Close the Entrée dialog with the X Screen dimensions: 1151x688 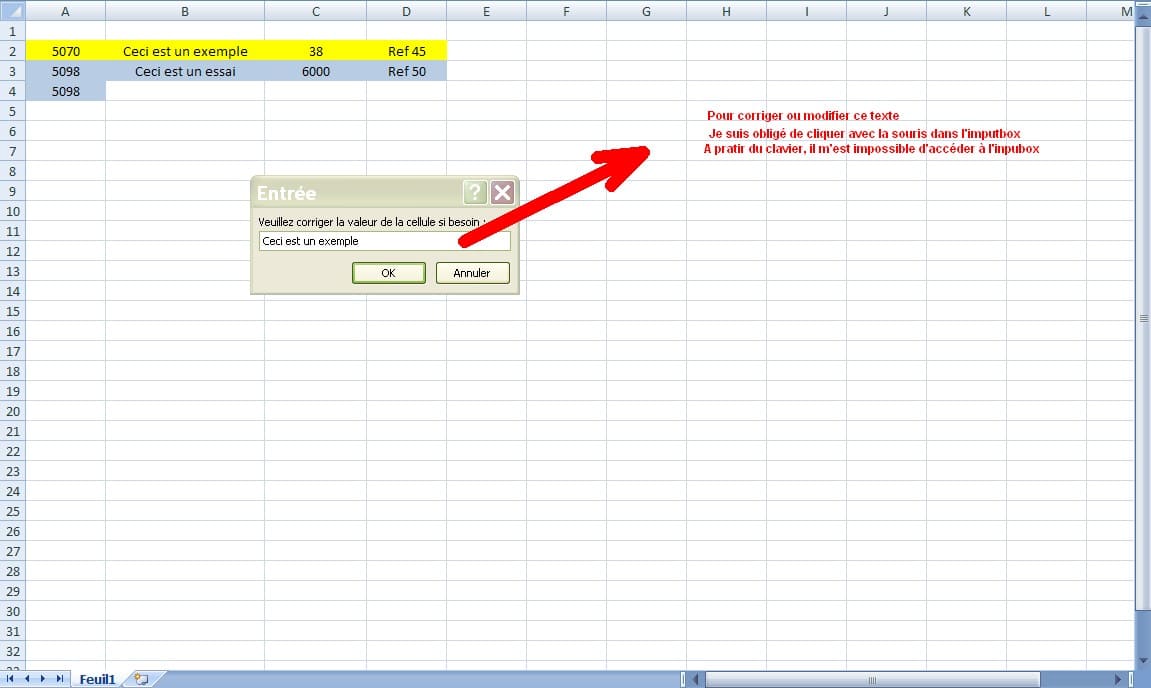(502, 192)
